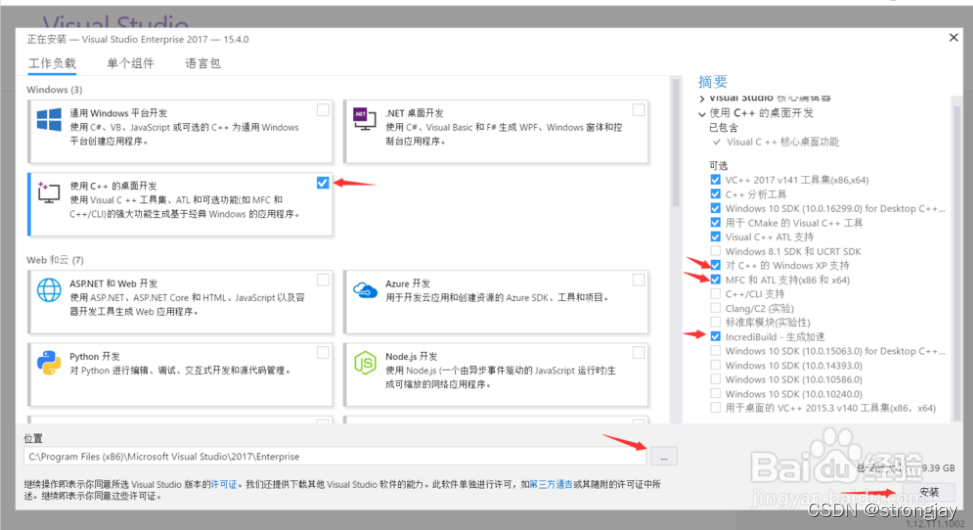
Task: Click the Windows (3) section heading
Action: click(x=54, y=90)
